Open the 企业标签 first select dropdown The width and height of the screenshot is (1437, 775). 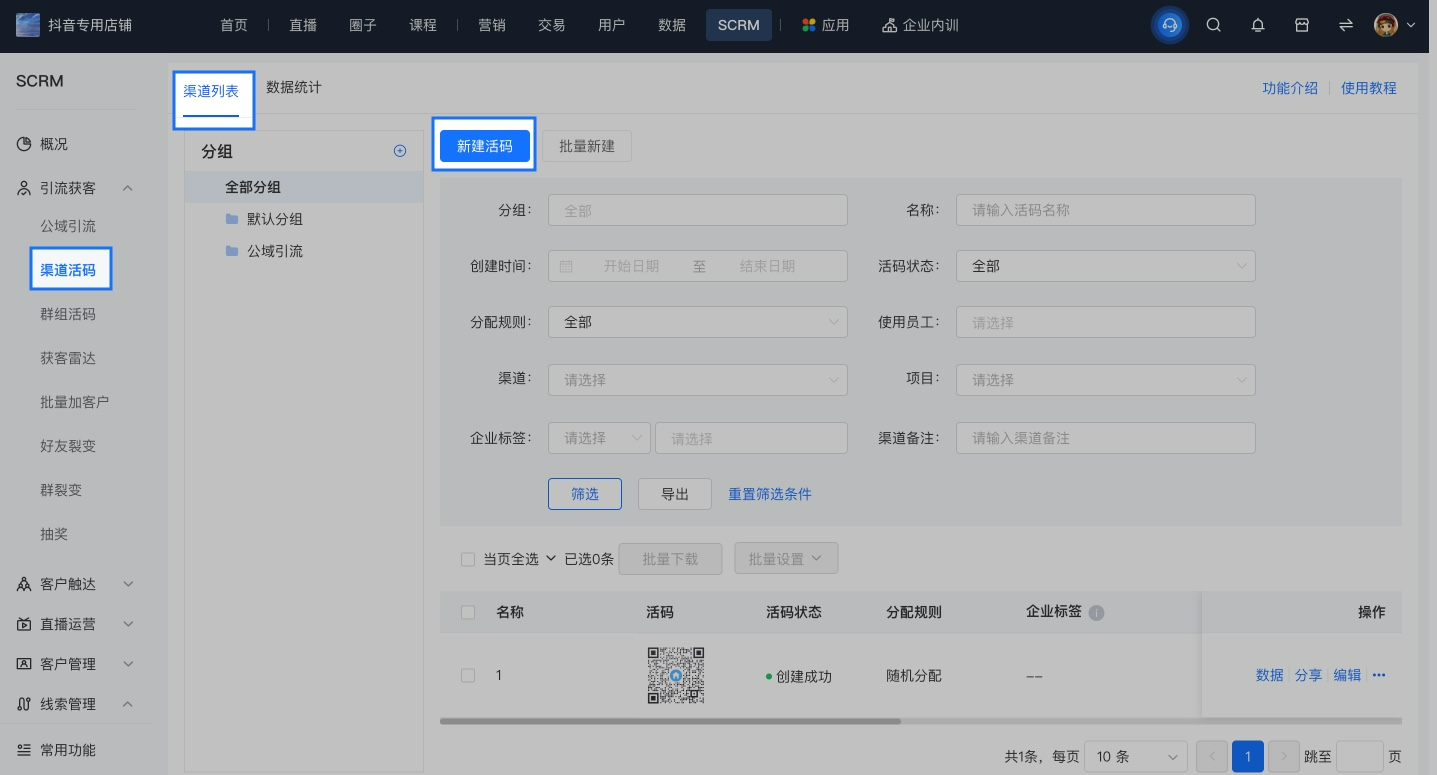pyautogui.click(x=599, y=438)
